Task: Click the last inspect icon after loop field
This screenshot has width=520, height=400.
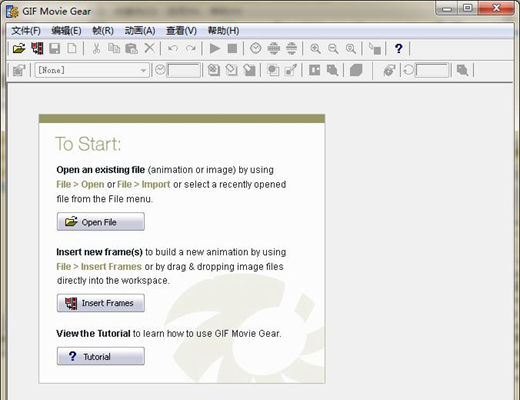Action: point(463,70)
